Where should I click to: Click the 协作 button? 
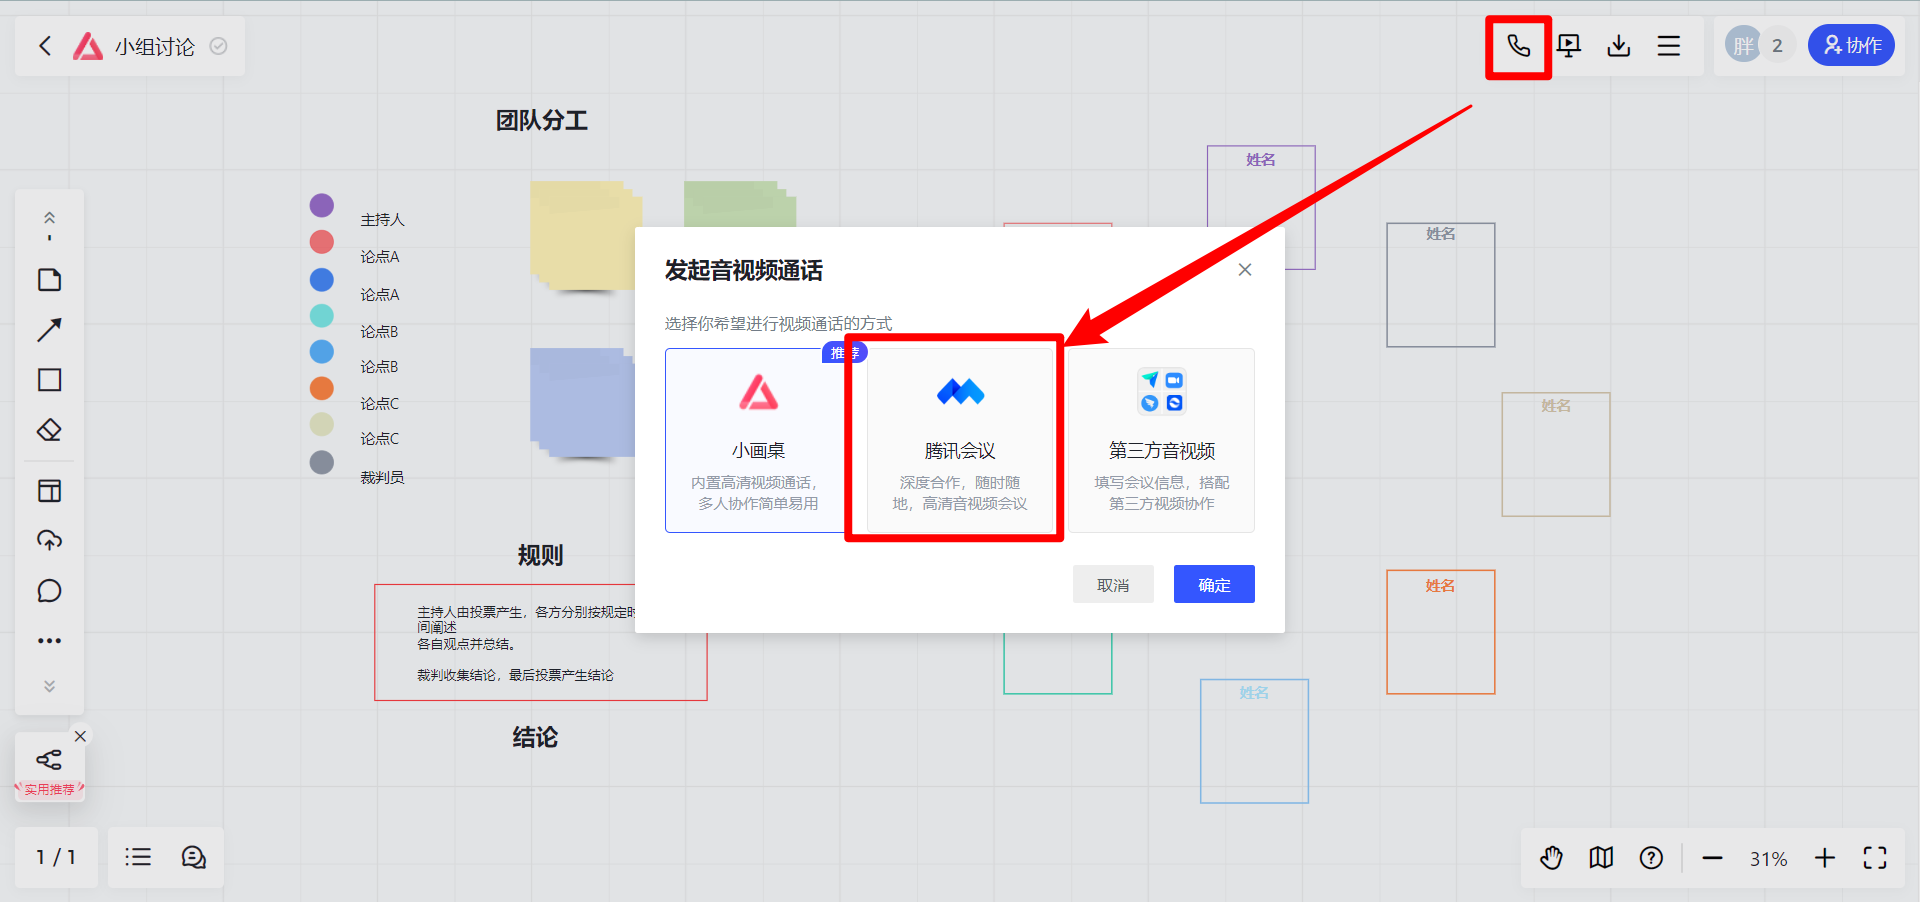1851,45
